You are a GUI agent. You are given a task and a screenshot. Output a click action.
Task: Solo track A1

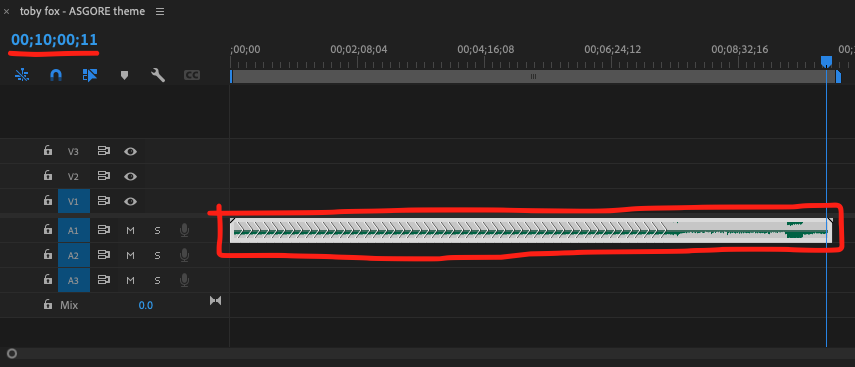click(158, 231)
